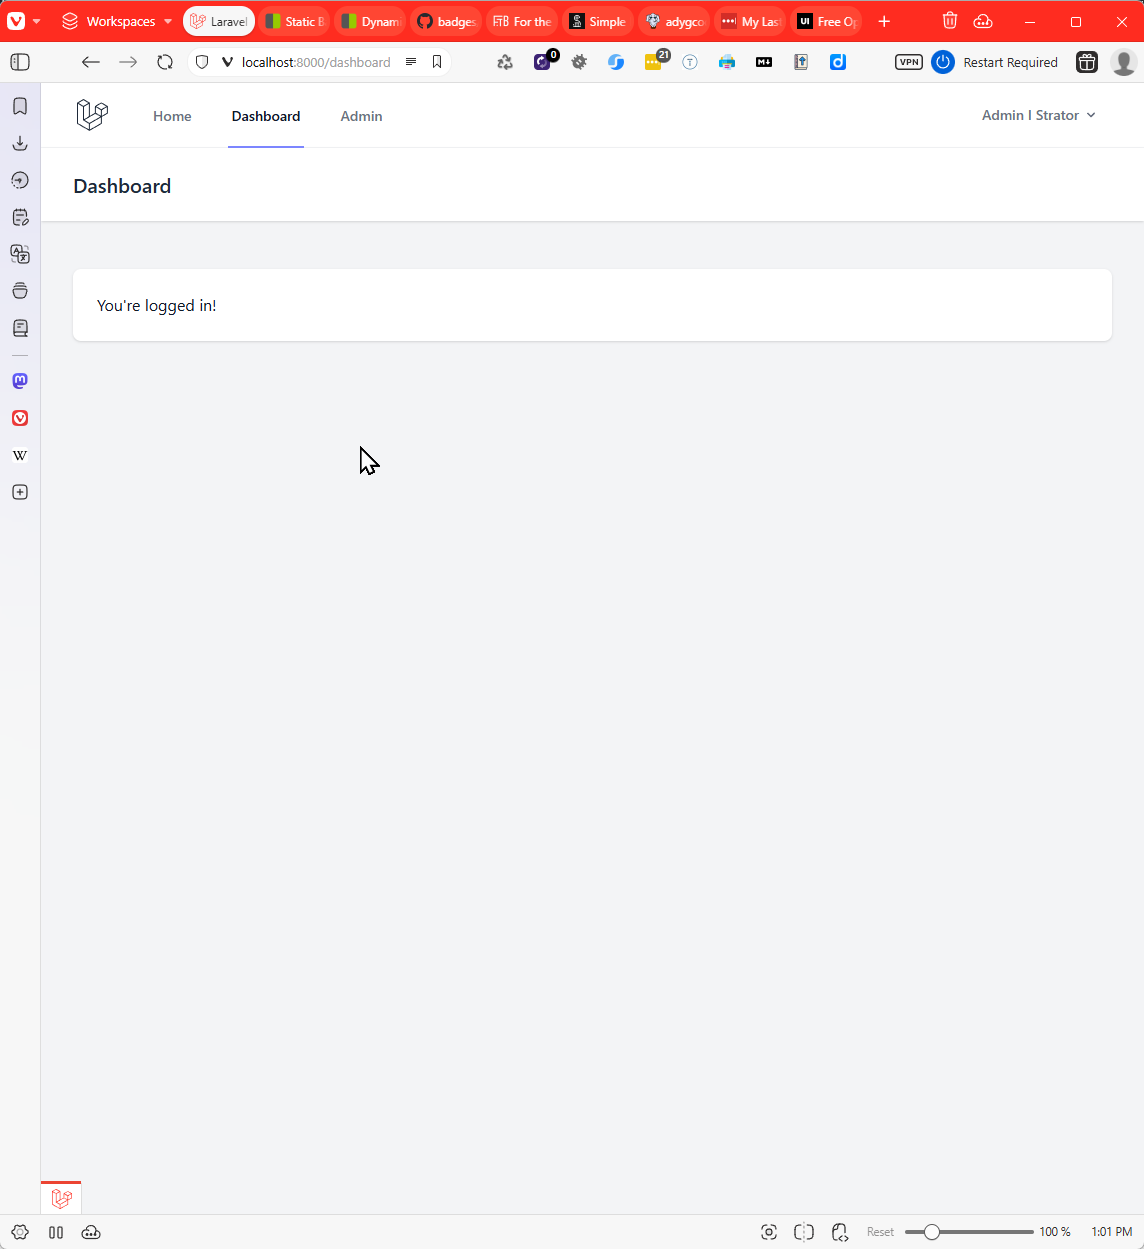Image resolution: width=1144 pixels, height=1249 pixels.
Task: Open the Wikipedia web panel
Action: [x=20, y=455]
